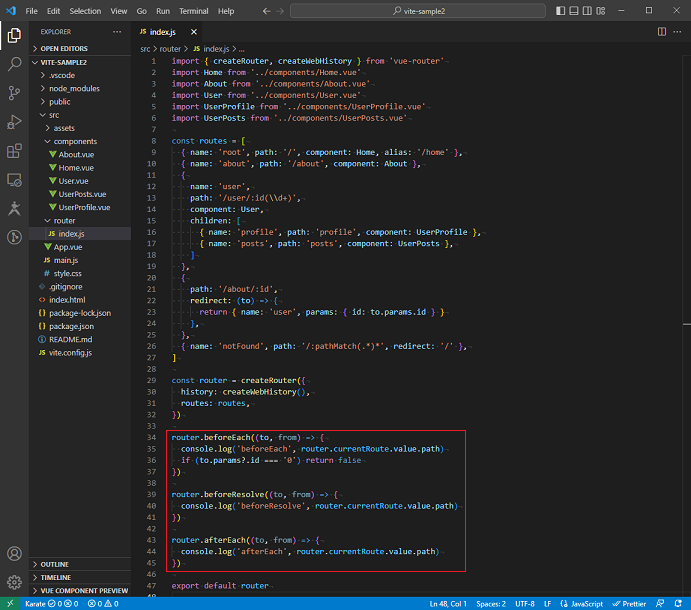Open vite.config.js in the file tree
This screenshot has height=610, width=691.
point(80,353)
